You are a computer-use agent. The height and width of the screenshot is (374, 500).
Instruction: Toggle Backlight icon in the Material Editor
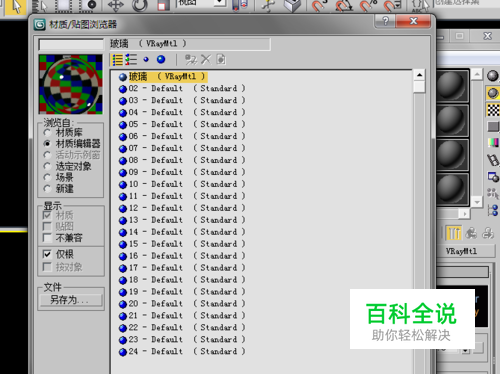click(493, 93)
